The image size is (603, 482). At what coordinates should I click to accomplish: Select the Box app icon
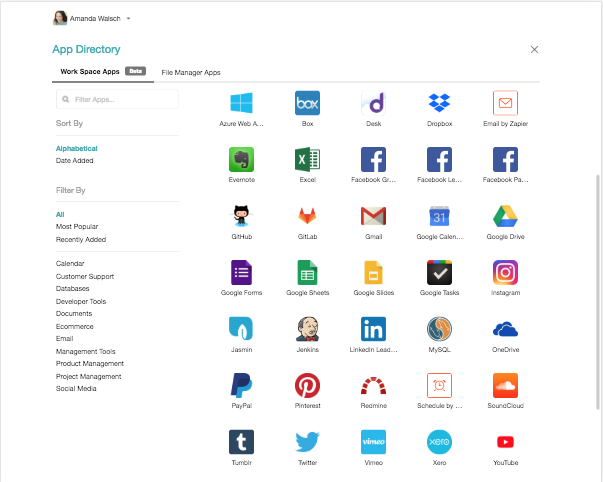tap(307, 103)
